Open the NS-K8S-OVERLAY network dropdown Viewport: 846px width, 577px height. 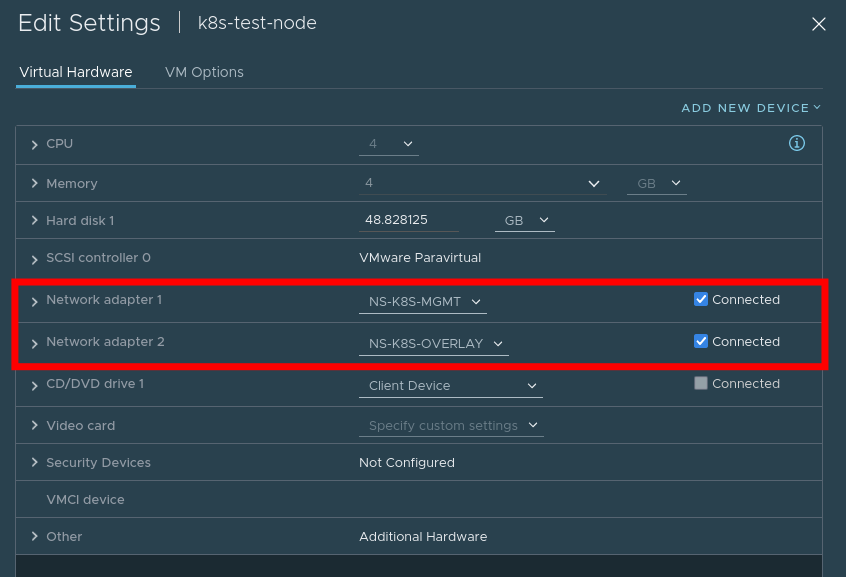click(x=434, y=344)
